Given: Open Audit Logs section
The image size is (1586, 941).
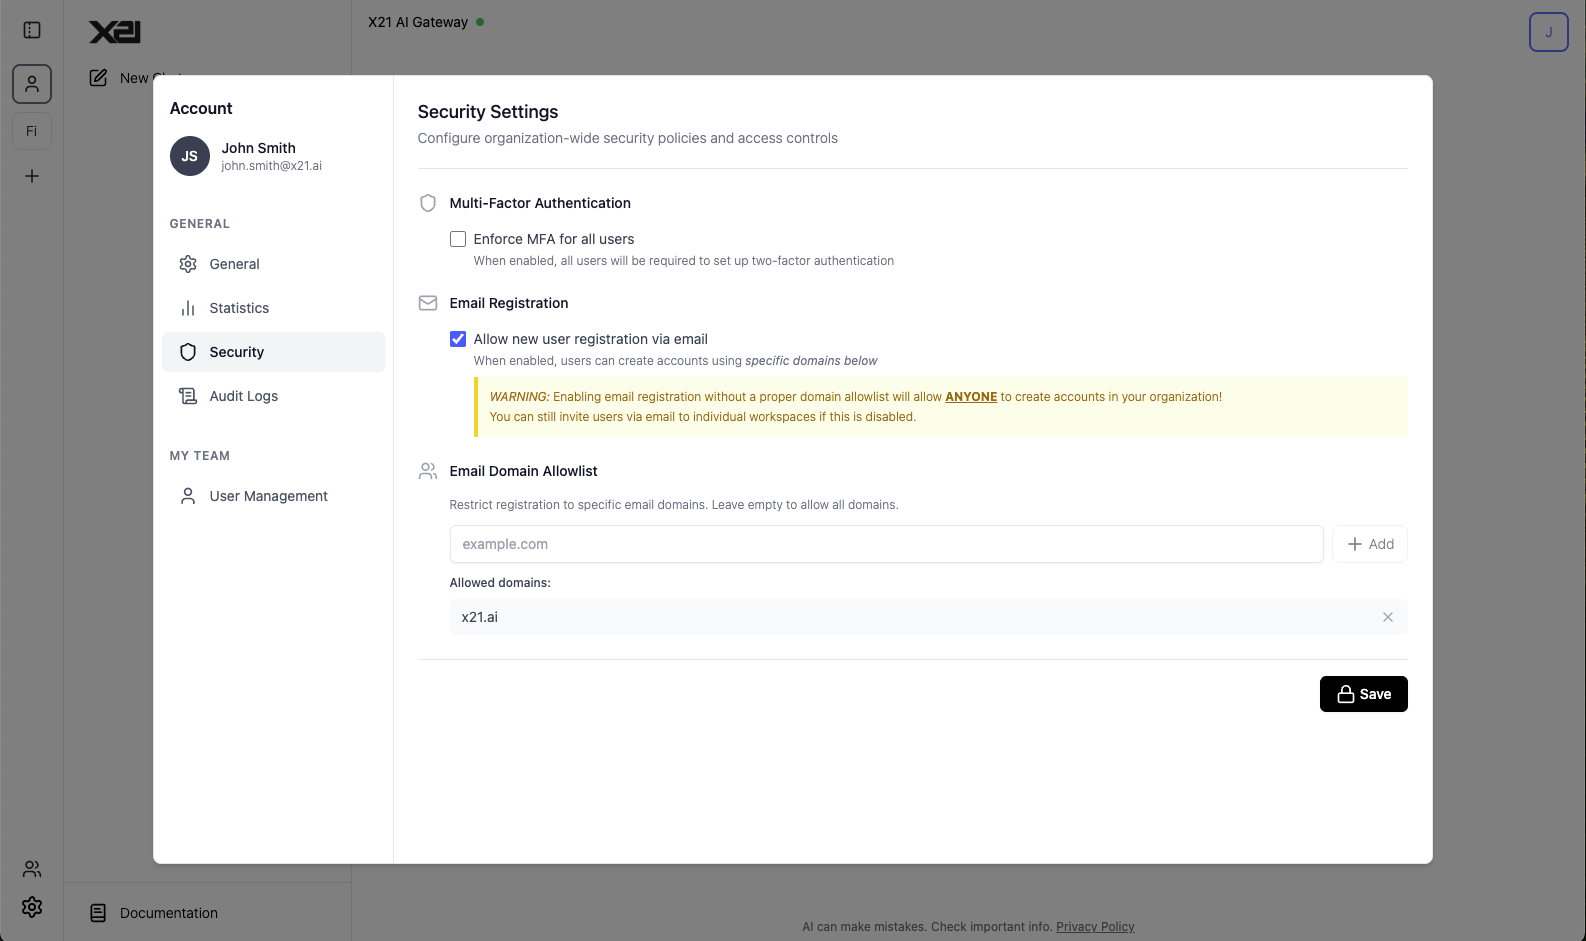Looking at the screenshot, I should [243, 396].
